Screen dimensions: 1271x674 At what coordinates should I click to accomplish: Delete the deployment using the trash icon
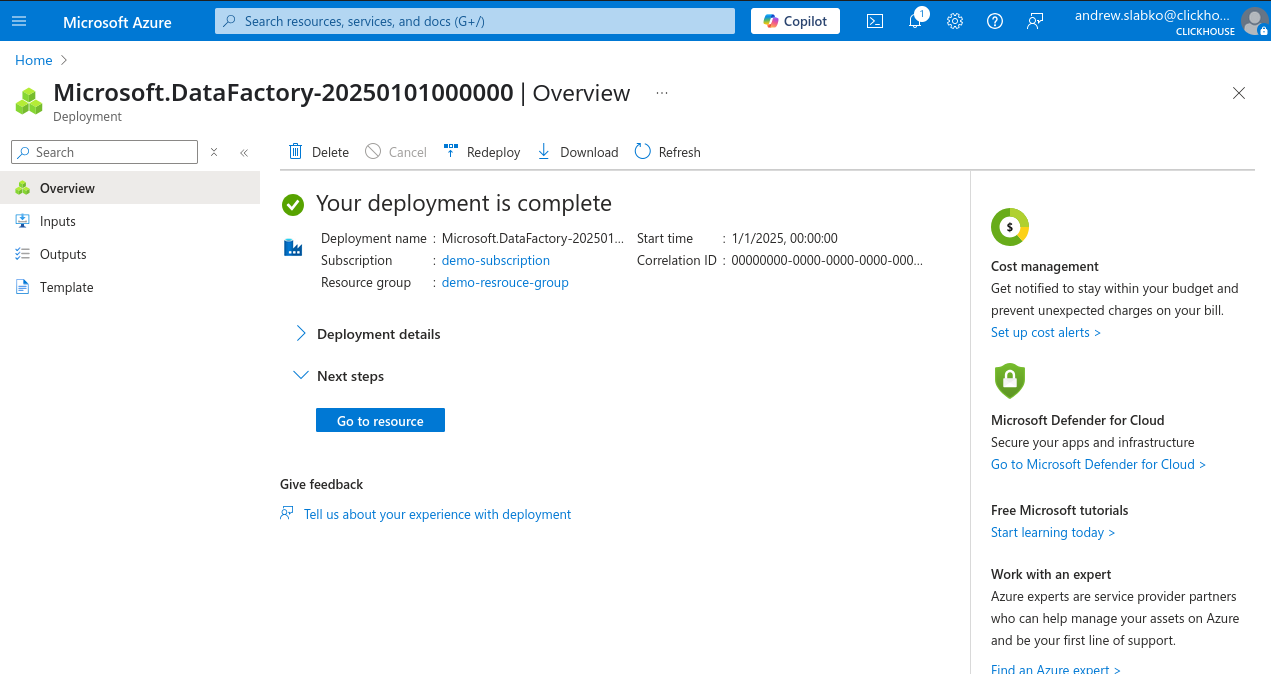(295, 151)
